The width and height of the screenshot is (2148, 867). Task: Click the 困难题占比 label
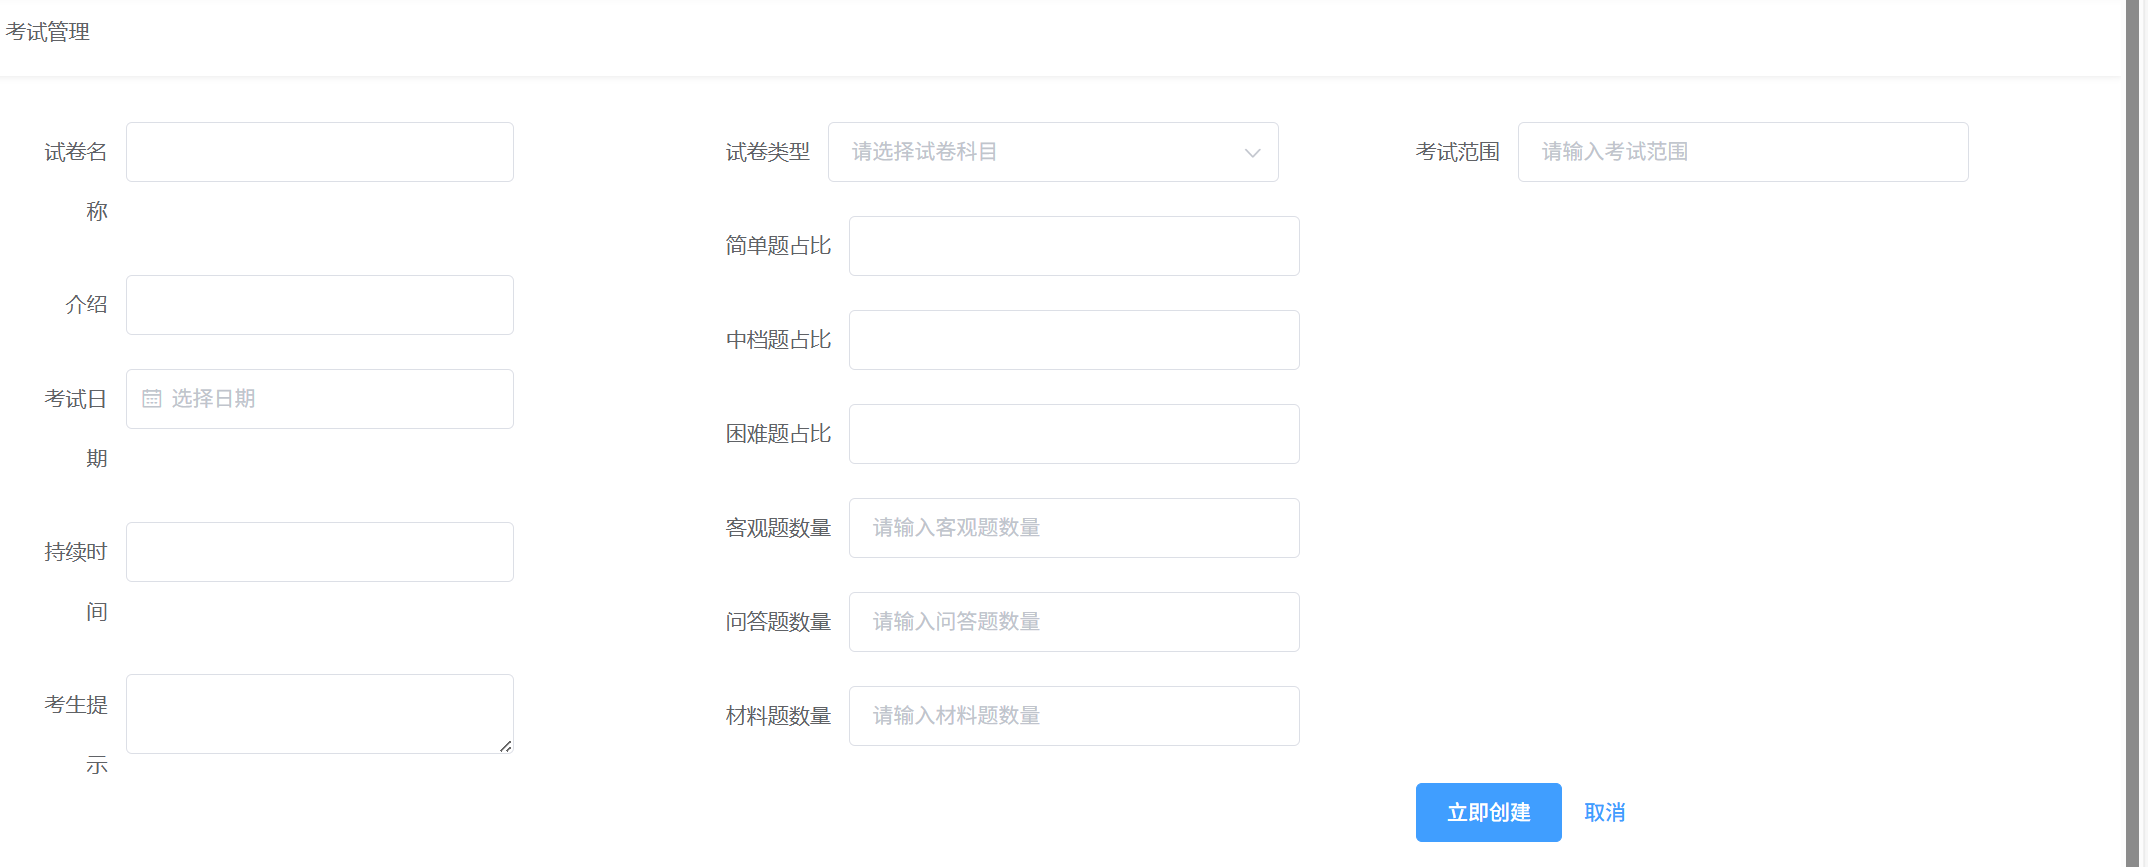coord(778,434)
